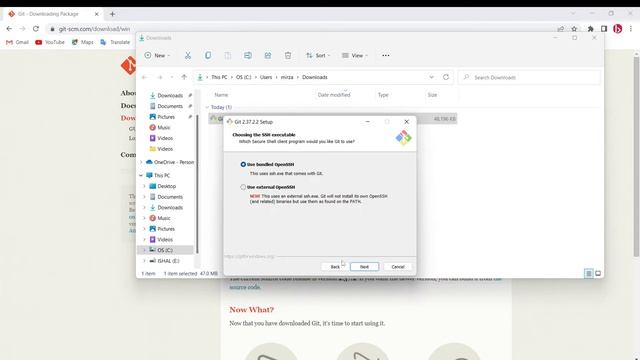Click the Copy icon in Explorer toolbar
The height and width of the screenshot is (360, 640).
pos(208,56)
